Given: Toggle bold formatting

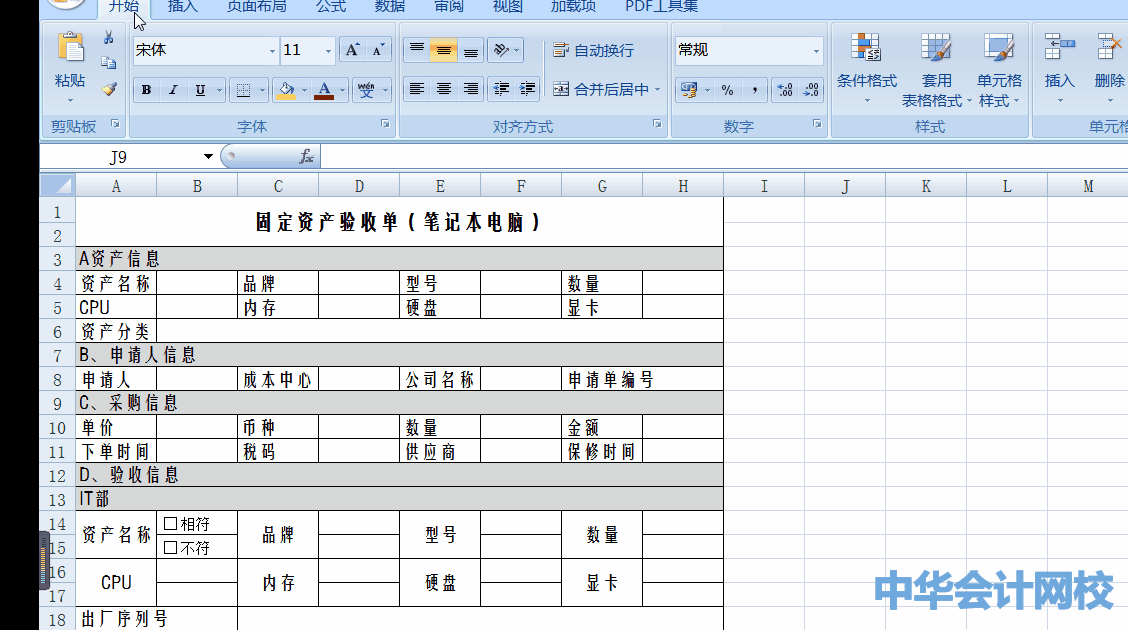Looking at the screenshot, I should click(147, 90).
